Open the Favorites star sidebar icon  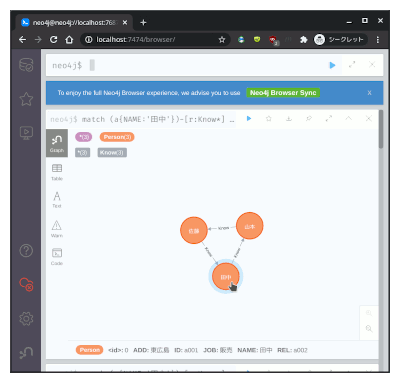26,99
